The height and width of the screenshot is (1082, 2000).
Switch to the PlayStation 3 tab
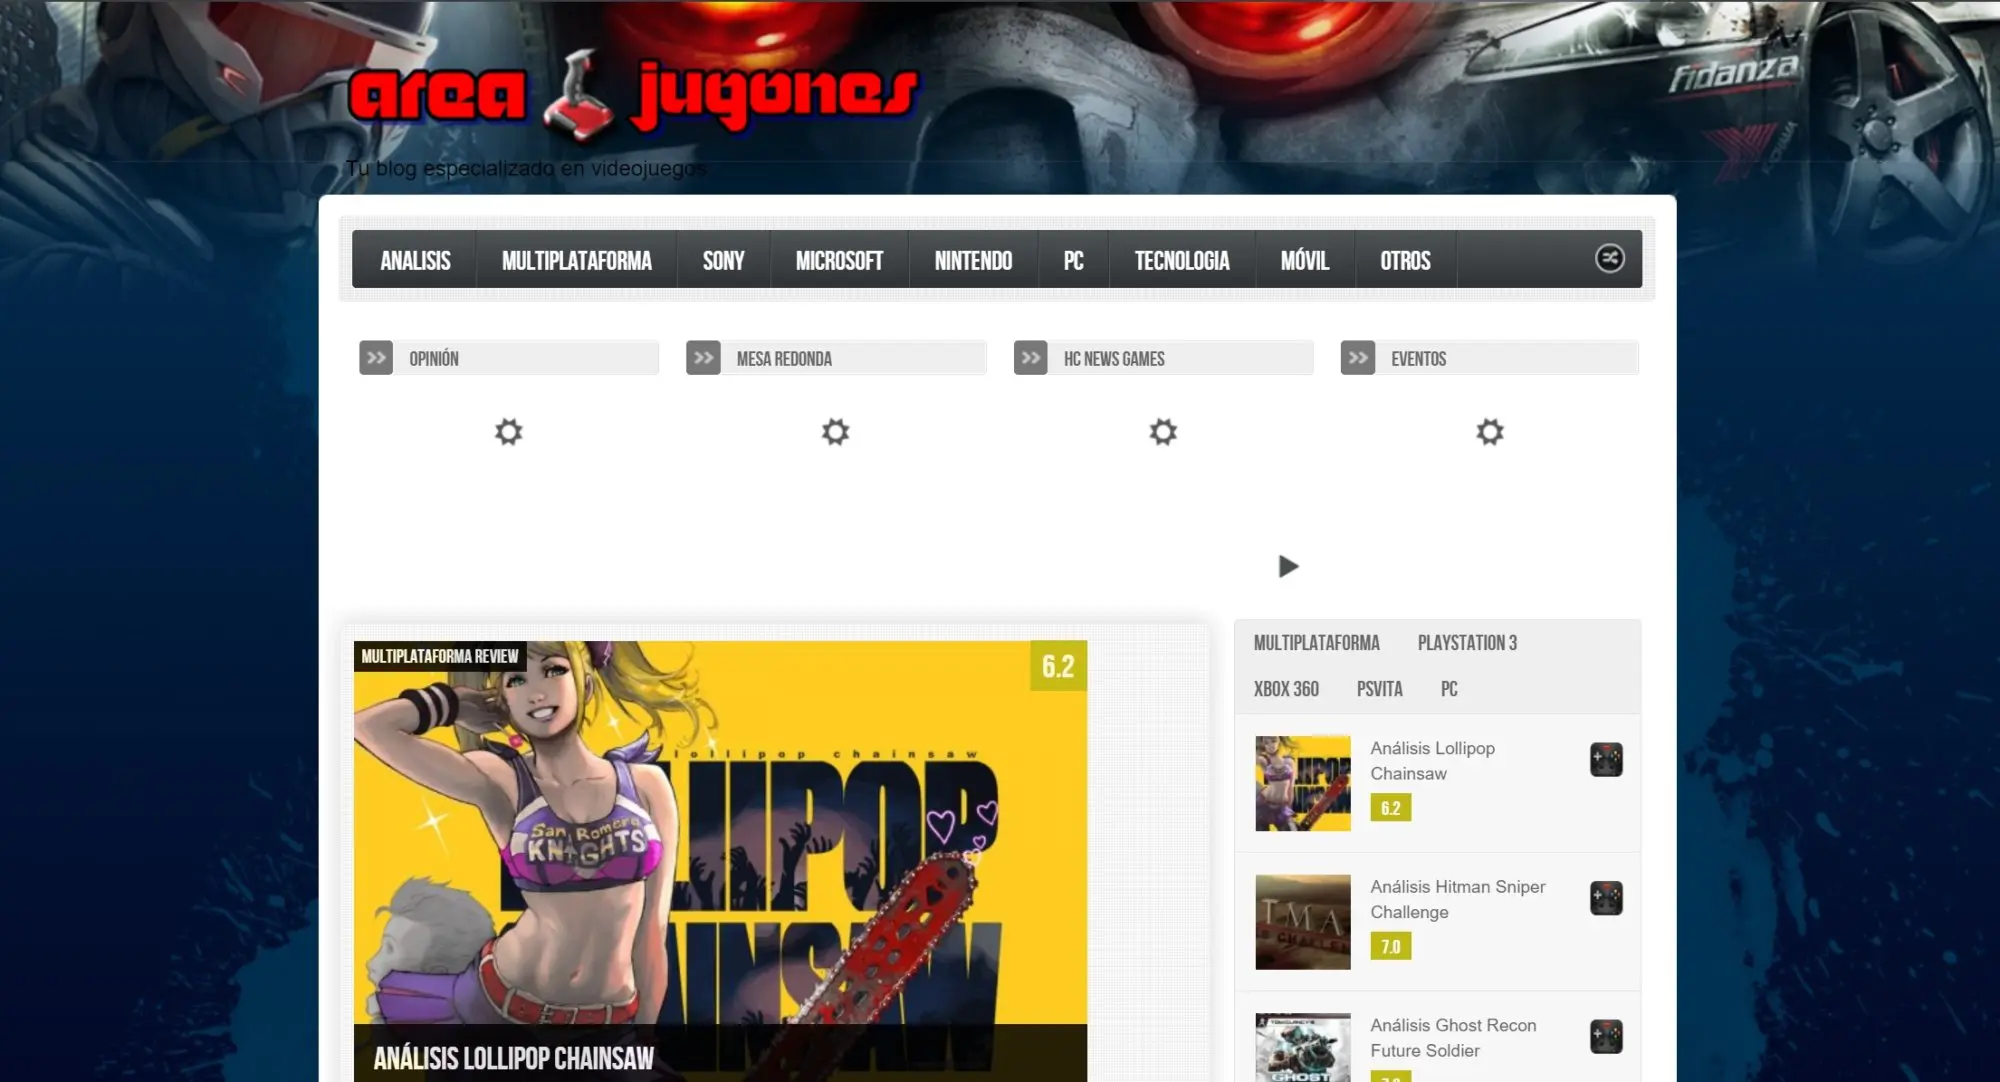(1467, 643)
